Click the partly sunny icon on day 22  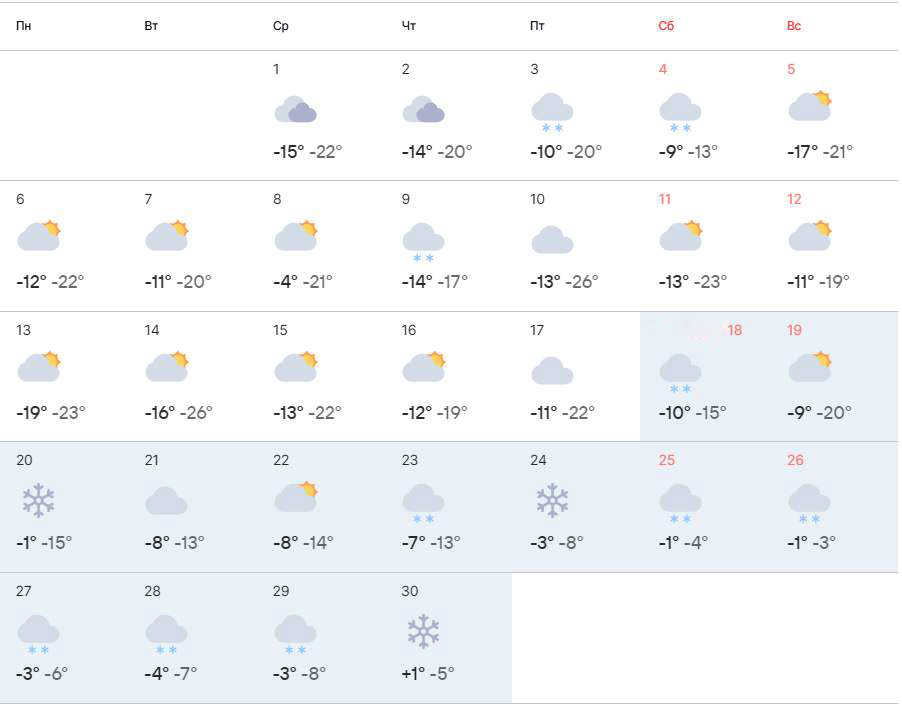(295, 496)
